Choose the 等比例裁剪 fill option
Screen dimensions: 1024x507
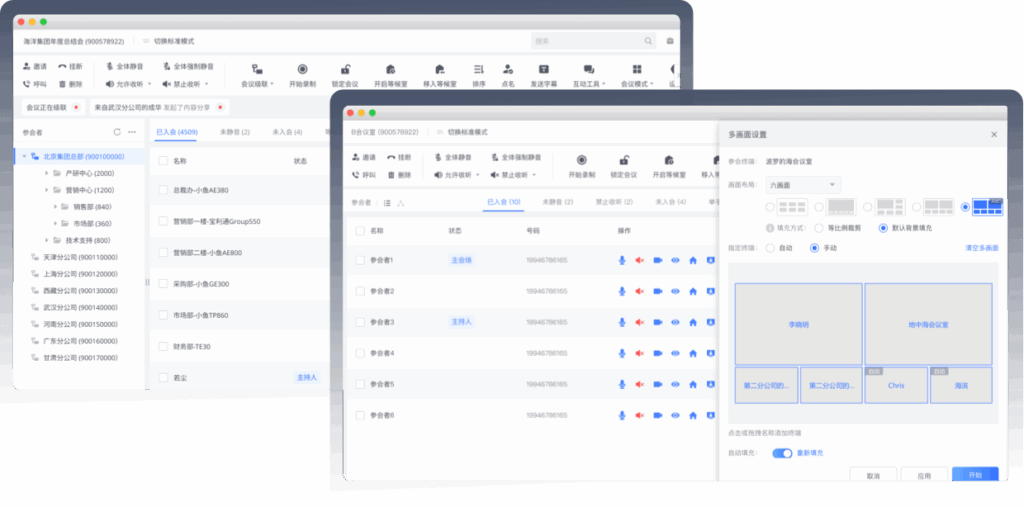(x=819, y=227)
